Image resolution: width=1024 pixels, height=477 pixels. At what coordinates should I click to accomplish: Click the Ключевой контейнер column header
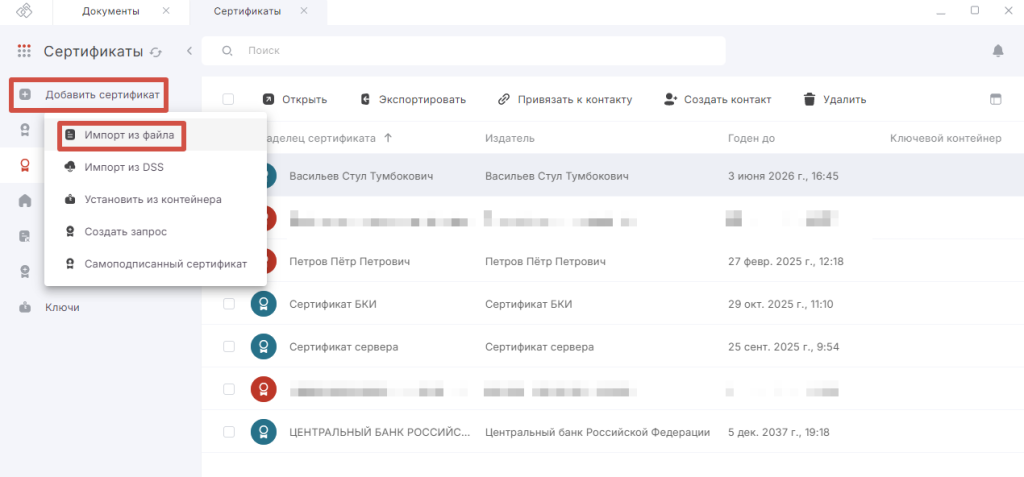[x=946, y=138]
